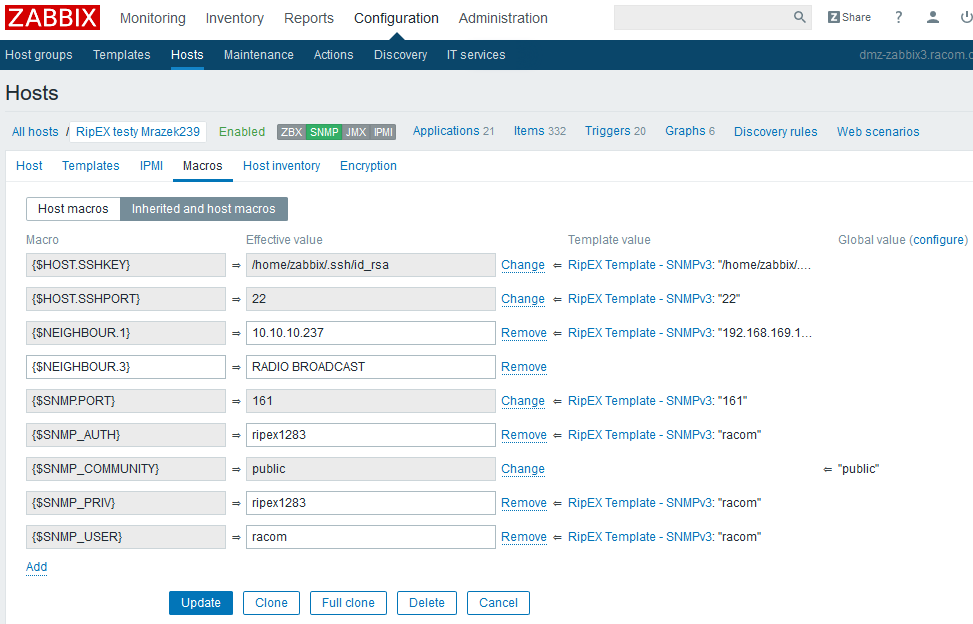
Task: Go to Maintenance submenu
Action: tap(259, 55)
